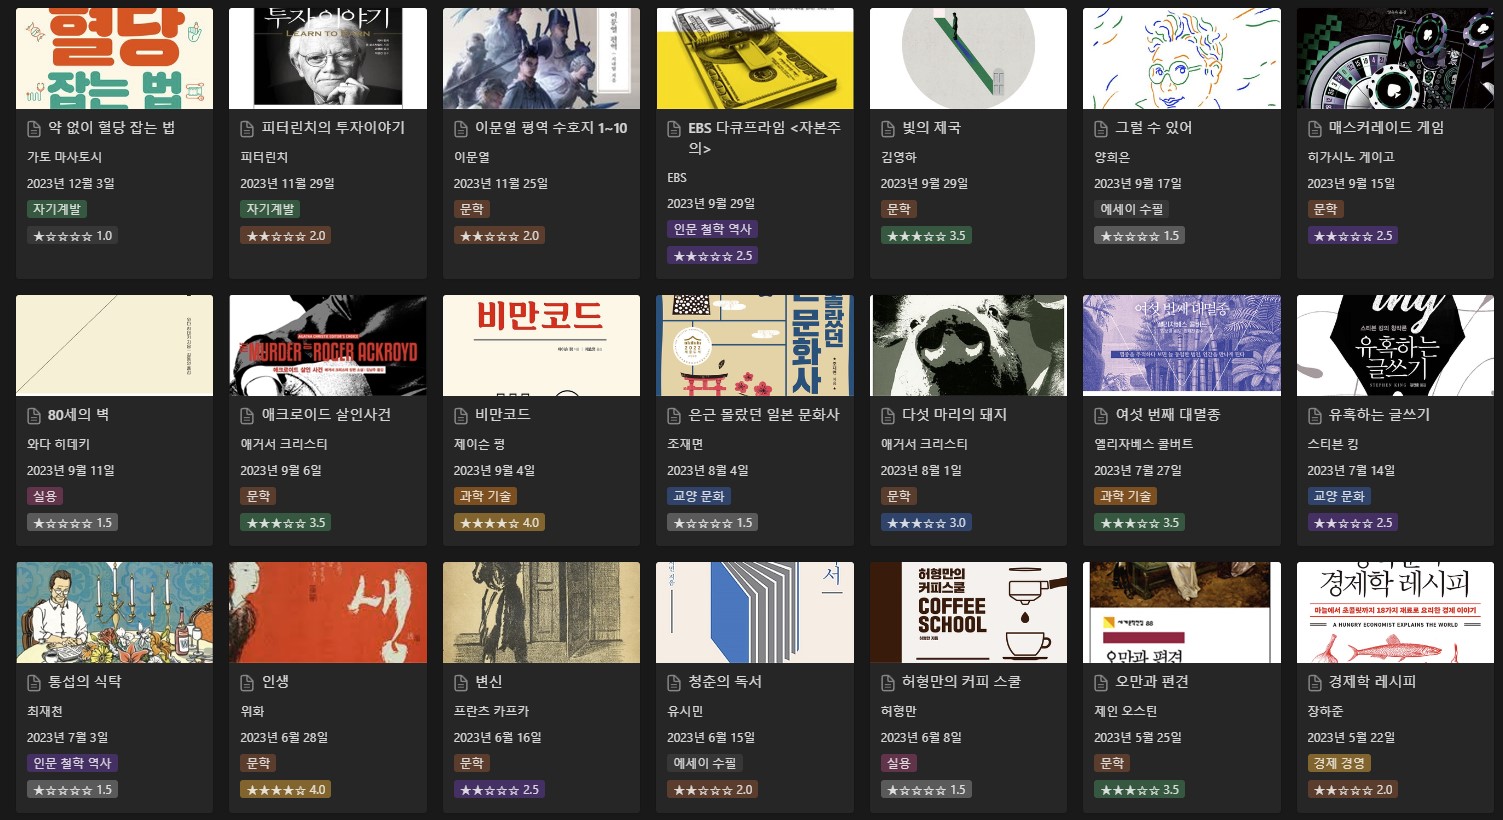The image size is (1503, 820).
Task: Click page icon beside 피터린치의 투자이야기
Action: coord(247,128)
